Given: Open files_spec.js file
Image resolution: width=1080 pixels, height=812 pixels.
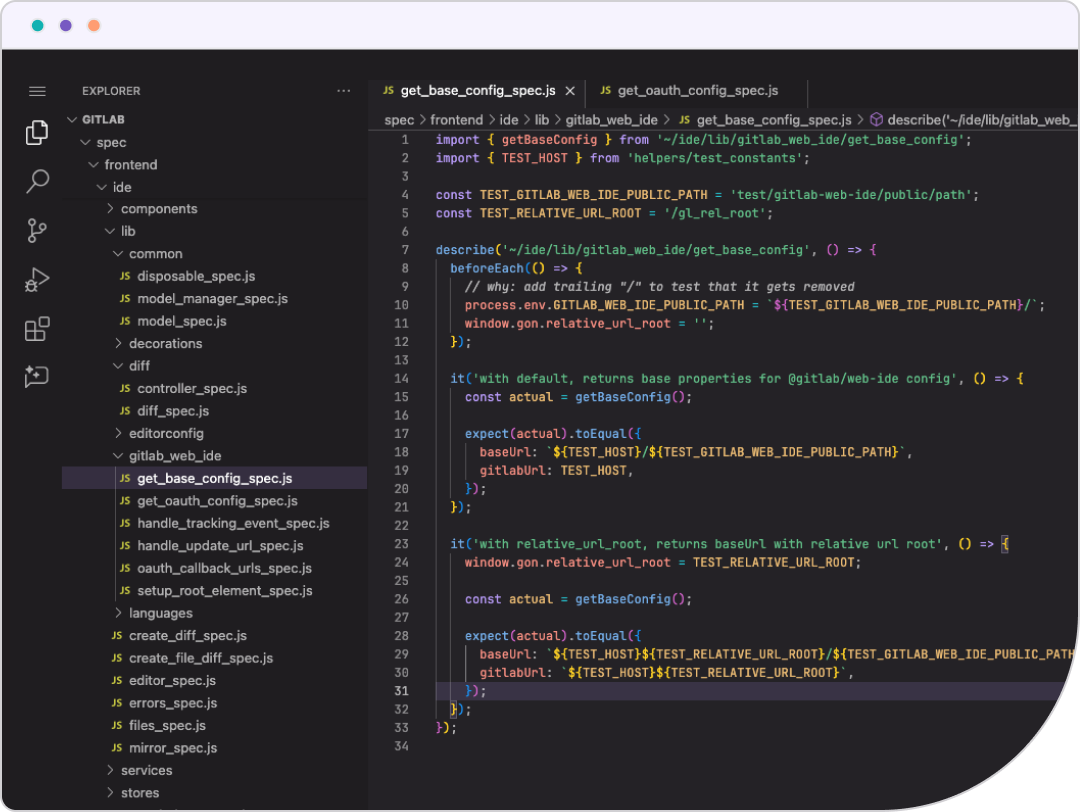Looking at the screenshot, I should click(x=167, y=725).
